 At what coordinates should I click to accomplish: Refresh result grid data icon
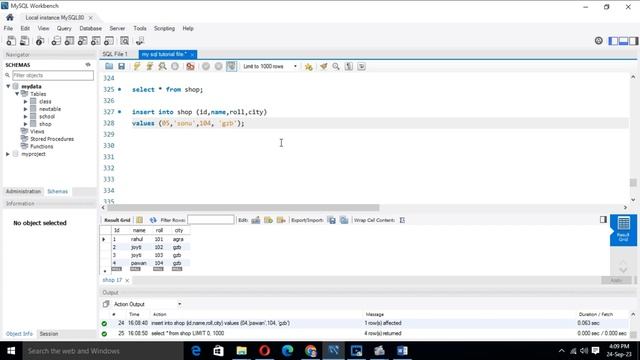(x=153, y=220)
